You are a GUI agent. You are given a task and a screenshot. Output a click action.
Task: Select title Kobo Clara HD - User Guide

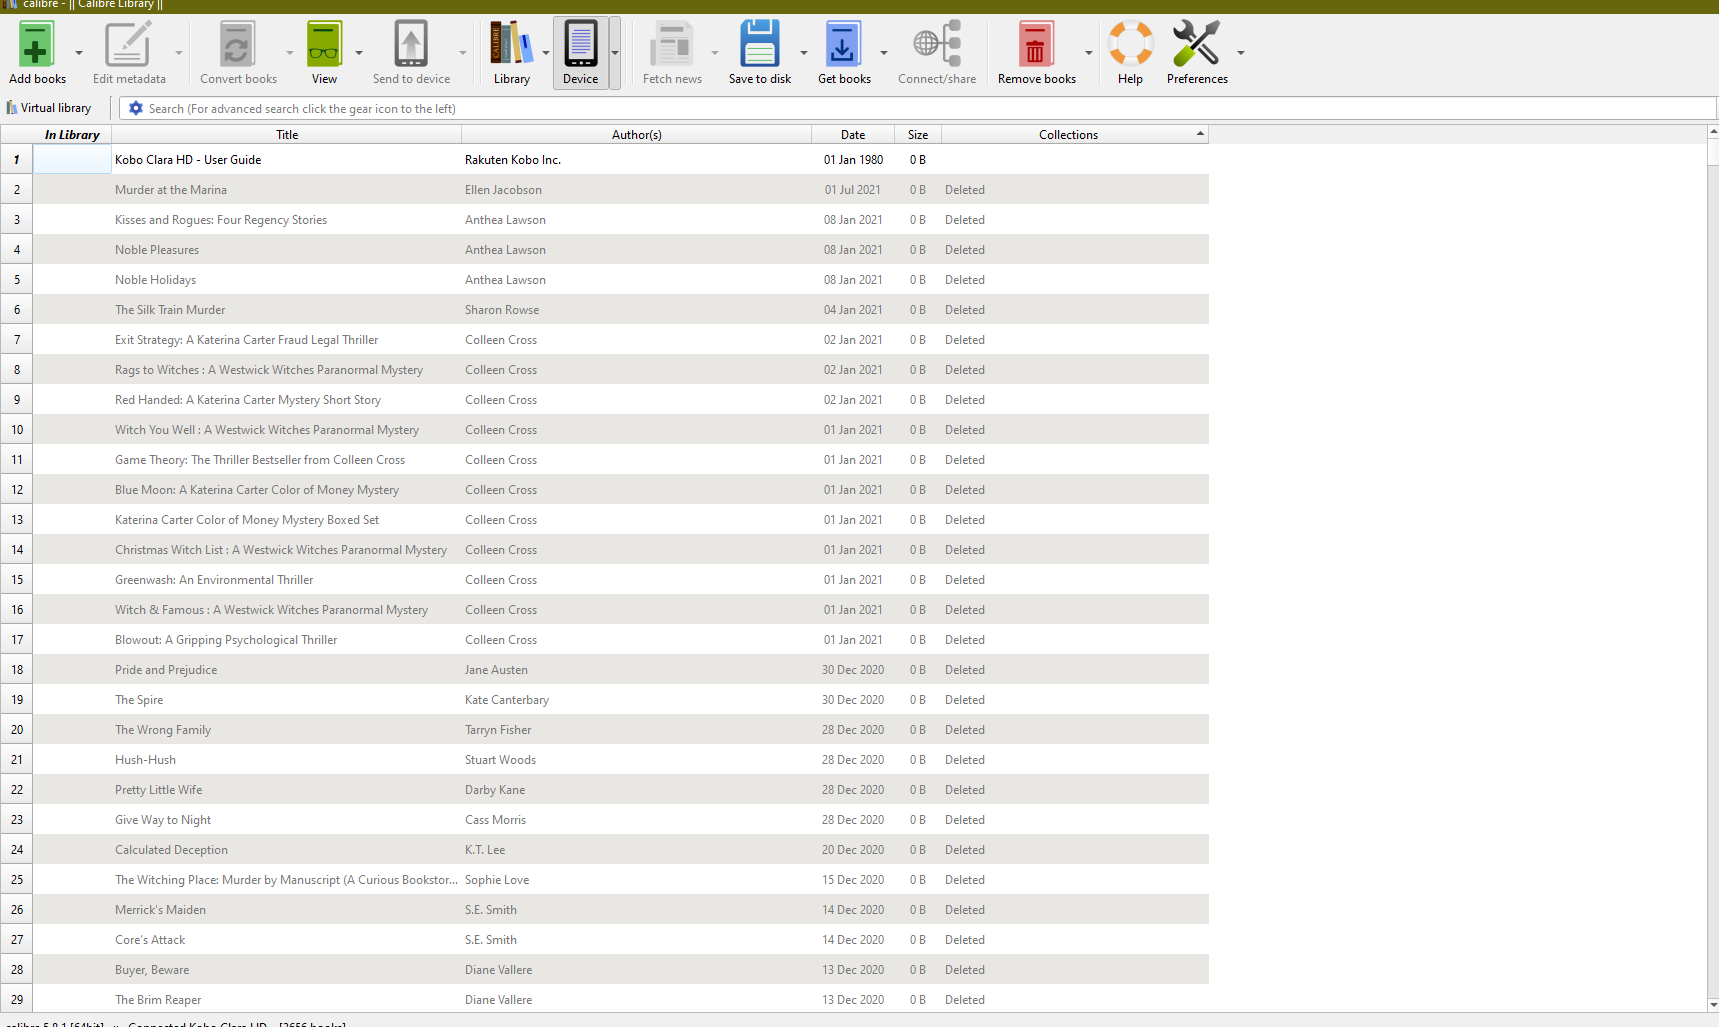coord(188,160)
